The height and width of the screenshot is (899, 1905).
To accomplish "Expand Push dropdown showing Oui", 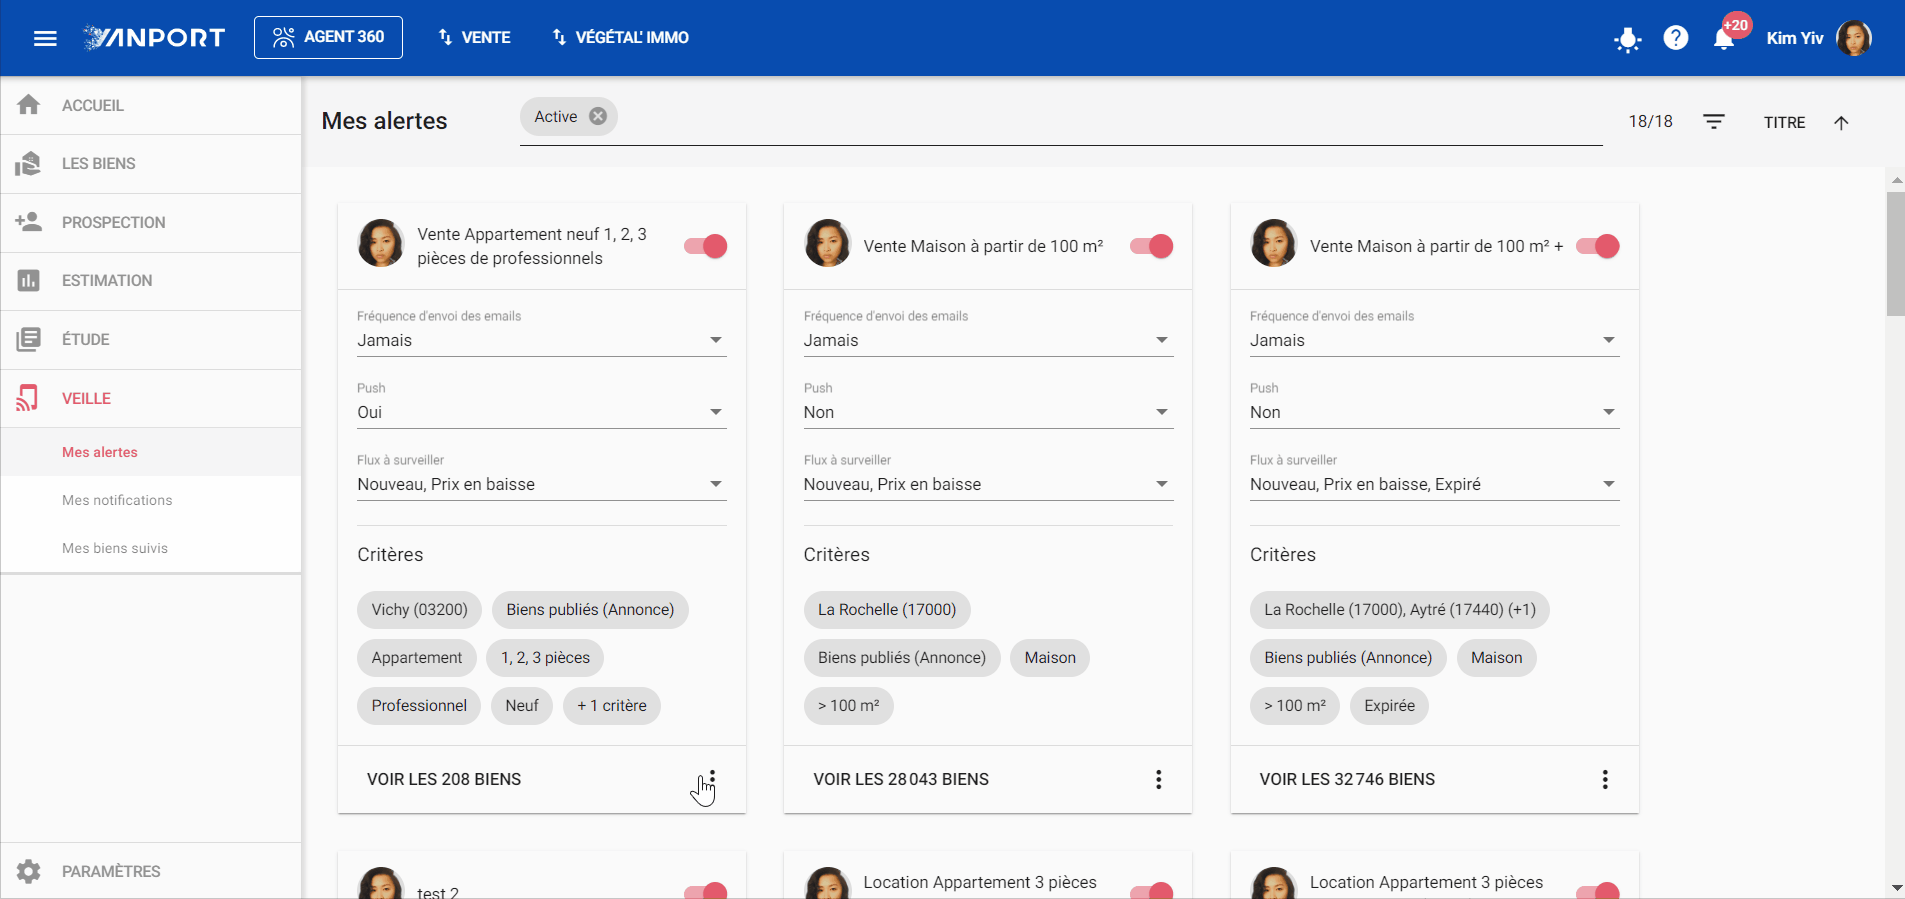I will 542,412.
